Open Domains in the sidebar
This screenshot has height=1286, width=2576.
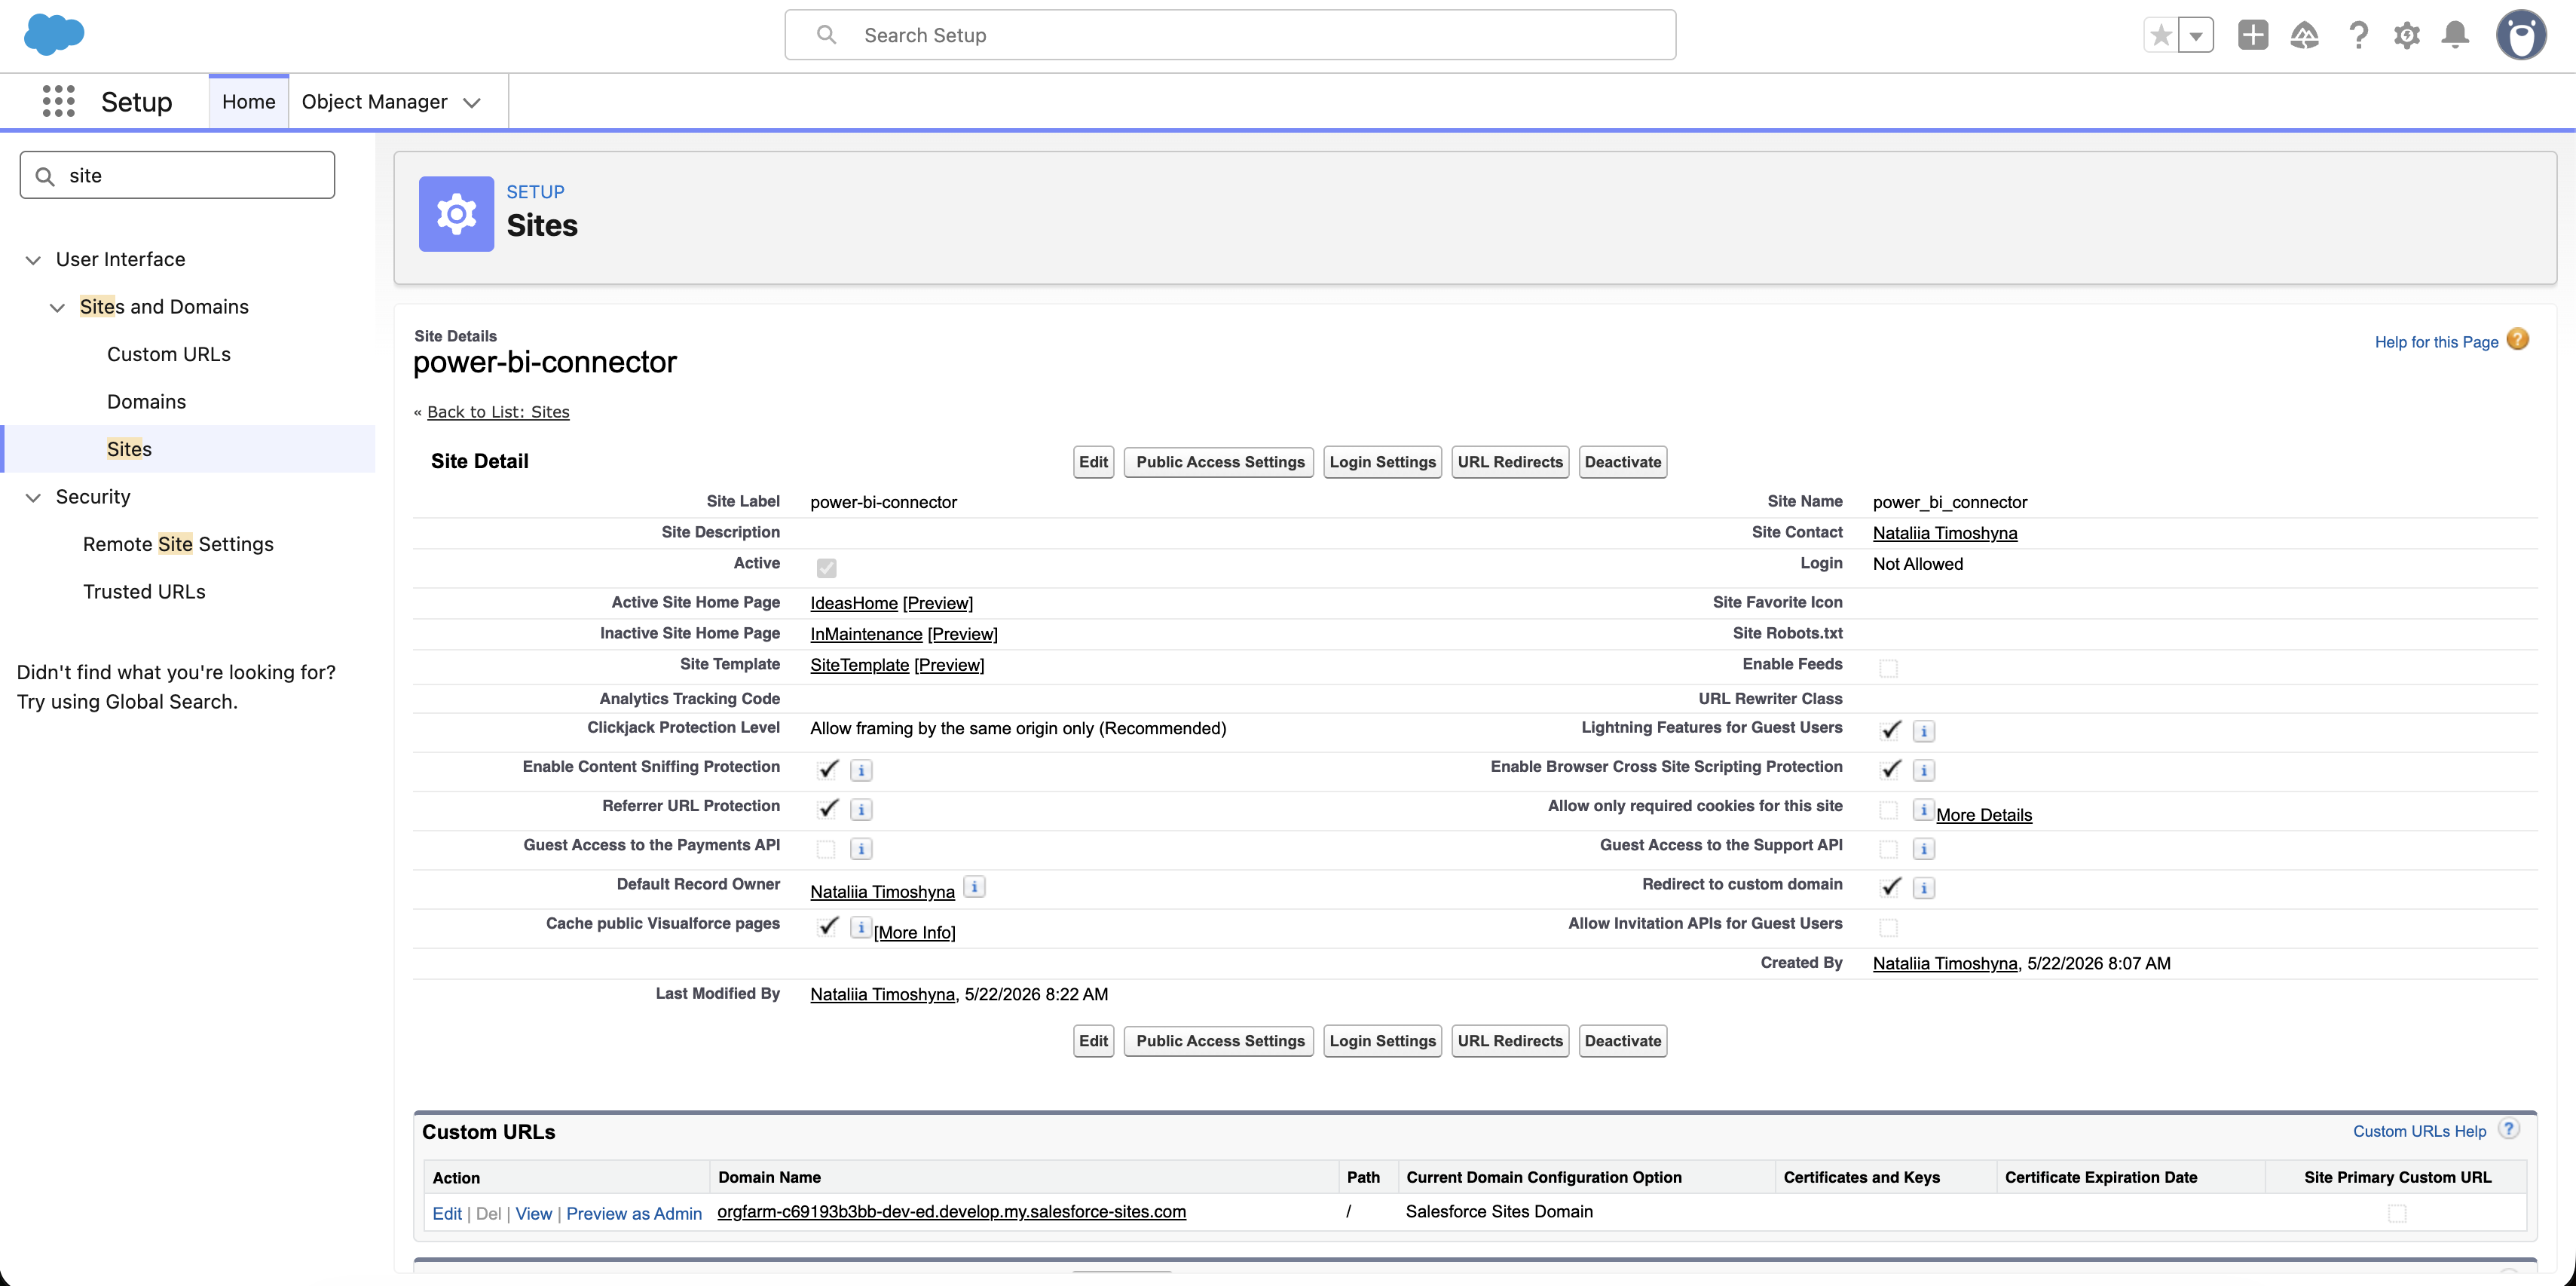click(x=146, y=401)
